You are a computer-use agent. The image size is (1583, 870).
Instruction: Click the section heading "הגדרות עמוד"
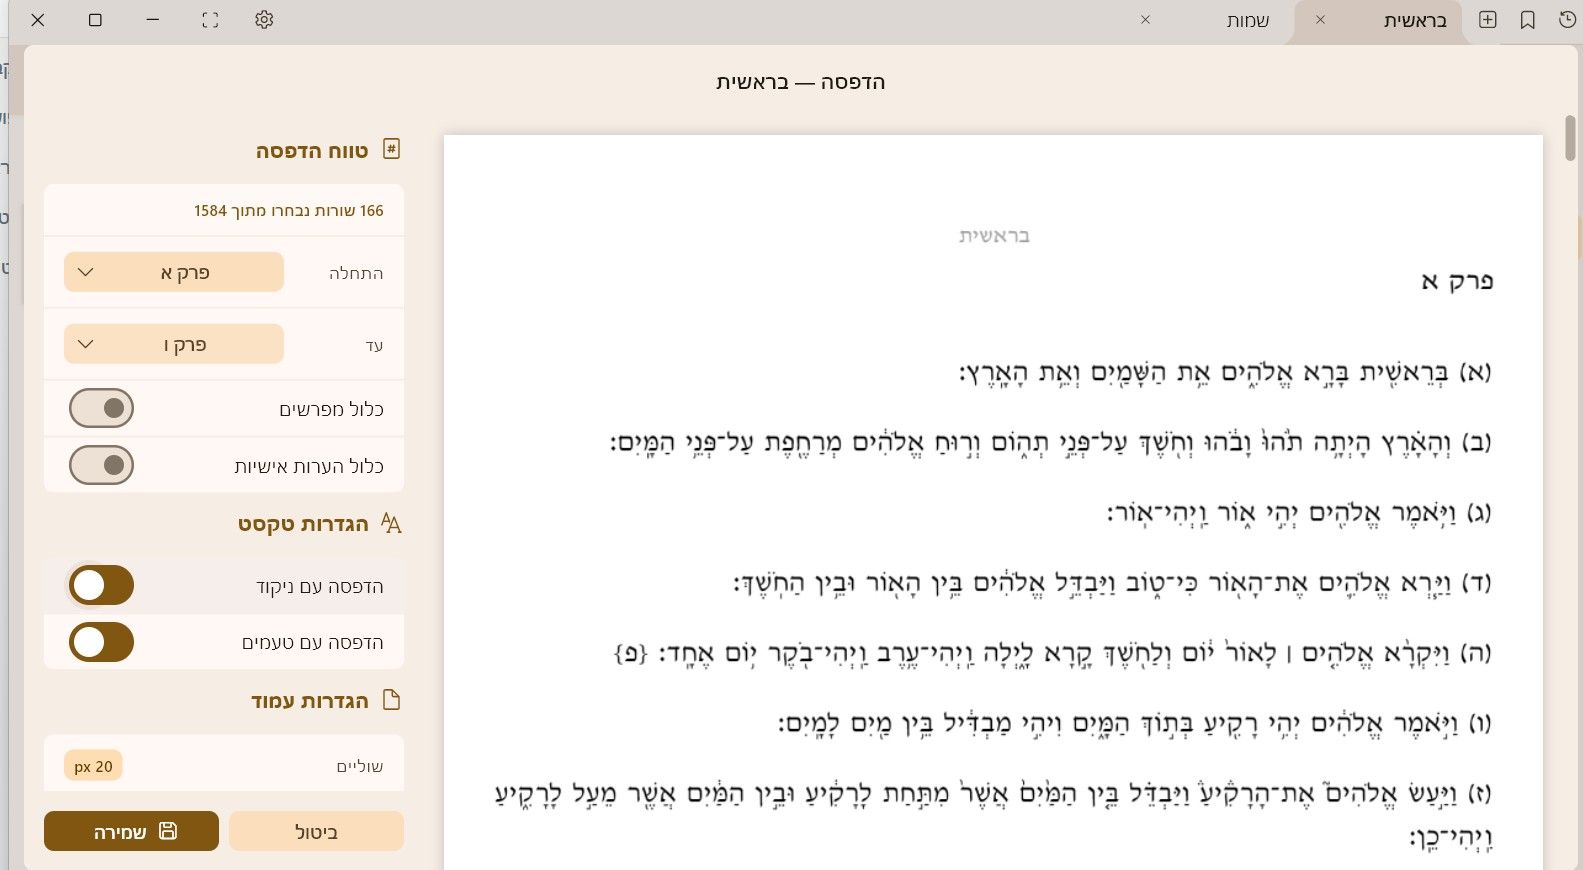coord(310,701)
